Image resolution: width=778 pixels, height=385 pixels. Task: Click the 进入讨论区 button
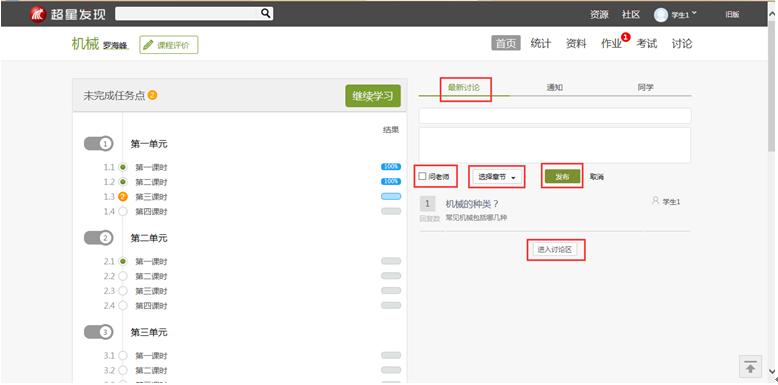(555, 250)
